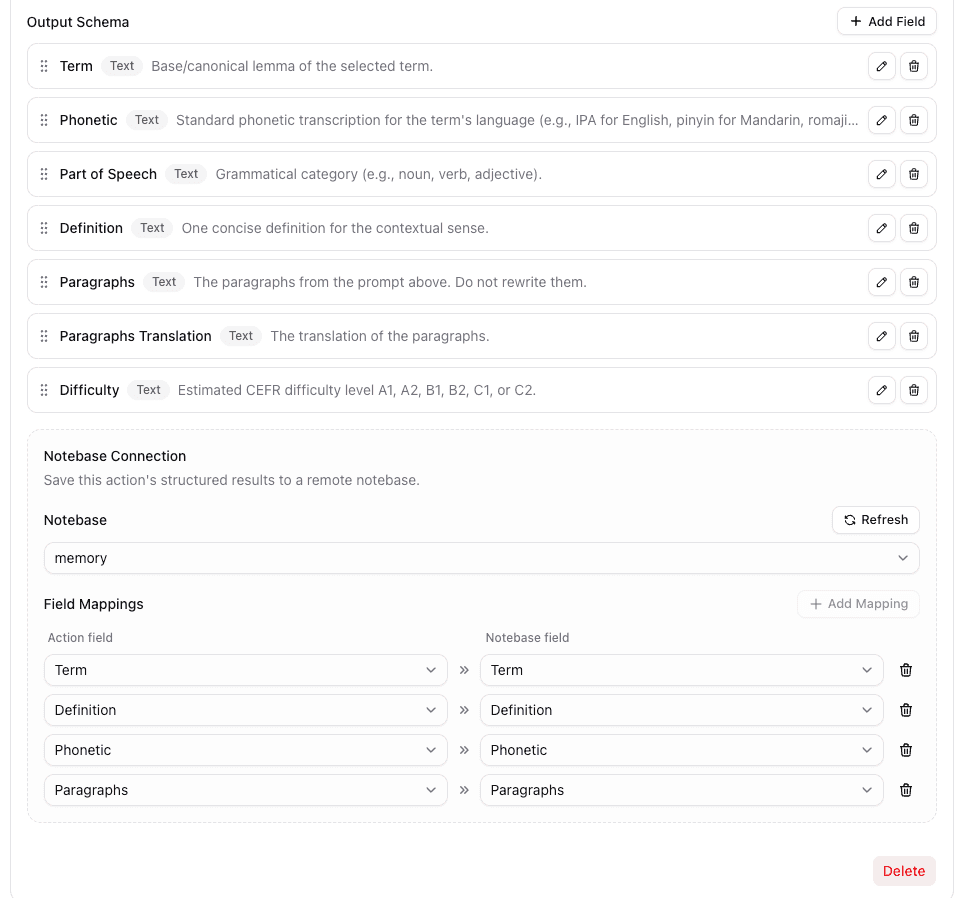Edit the Part of Speech field
This screenshot has height=898, width=965.
tap(881, 174)
